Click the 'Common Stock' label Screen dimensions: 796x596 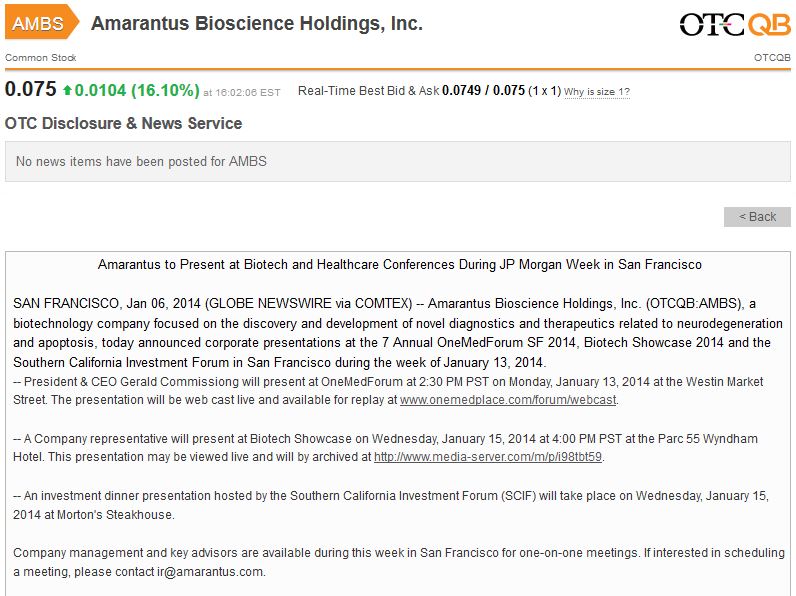[x=40, y=57]
